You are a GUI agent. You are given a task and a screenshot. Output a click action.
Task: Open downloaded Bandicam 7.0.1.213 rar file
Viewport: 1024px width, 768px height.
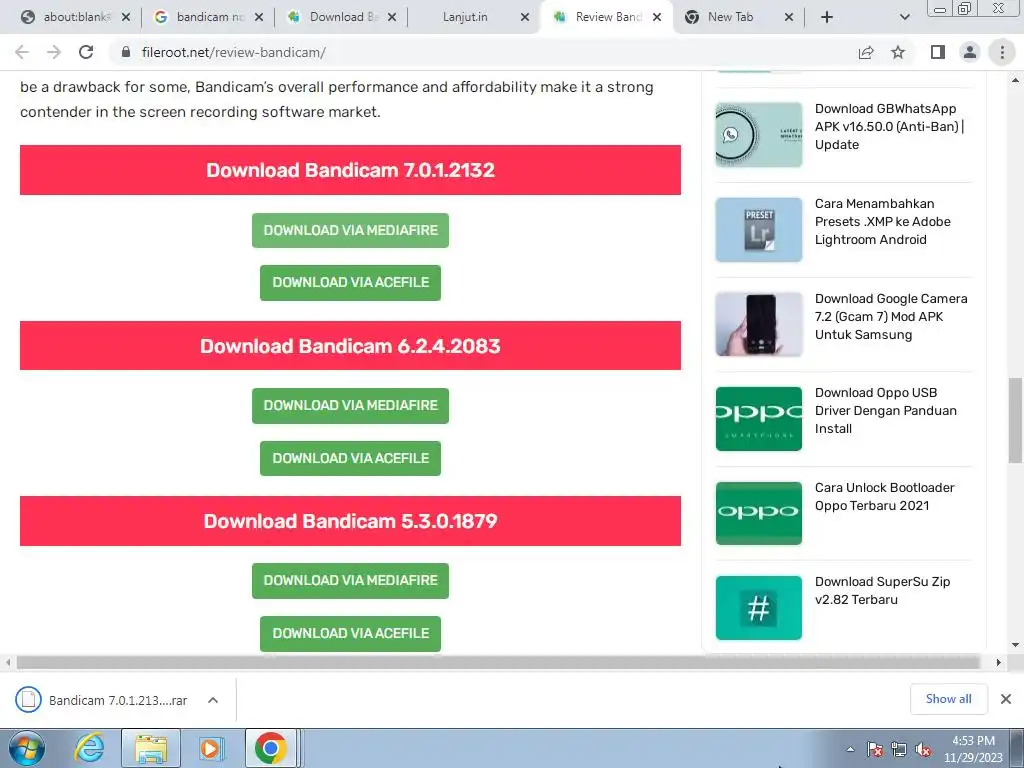(103, 700)
